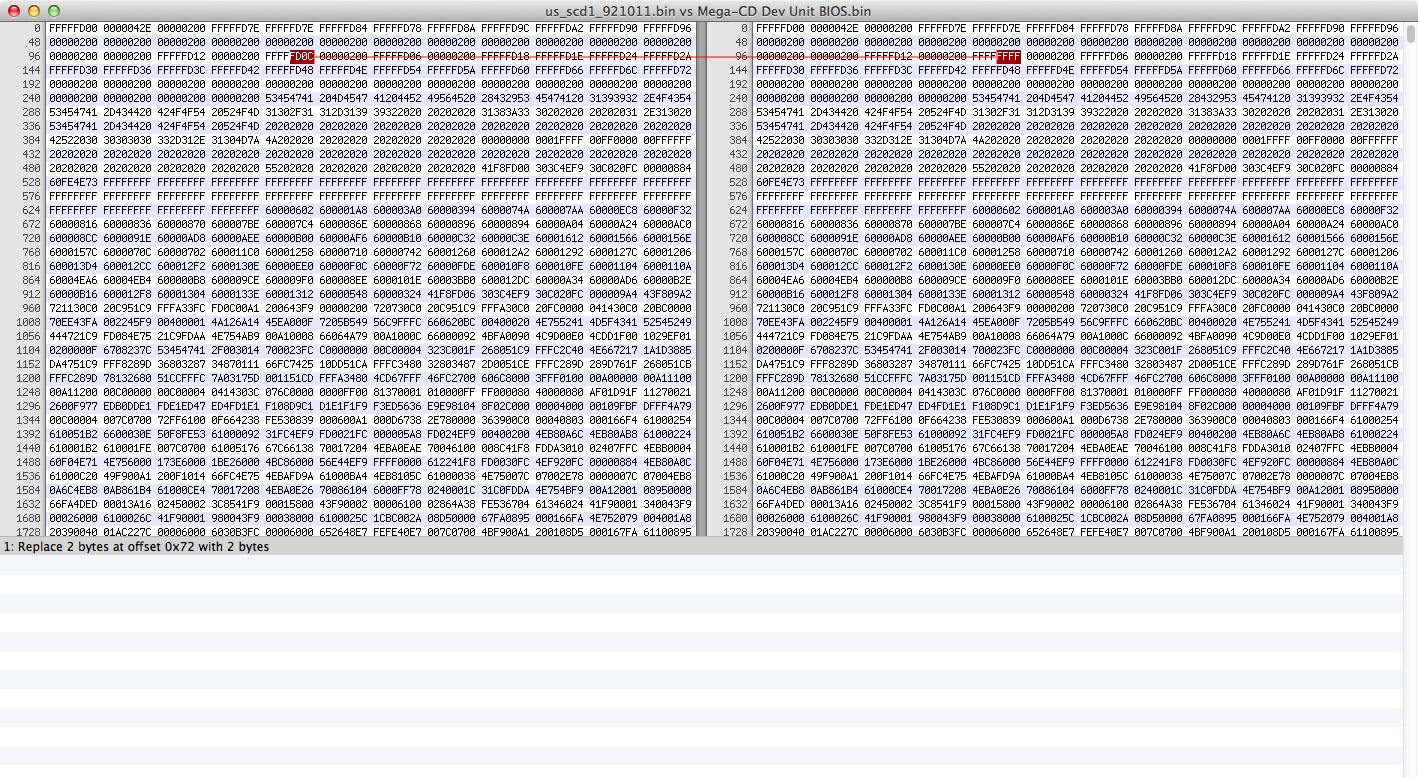Click 444721C9 in row 1056 of the right pane

[x=780, y=337]
